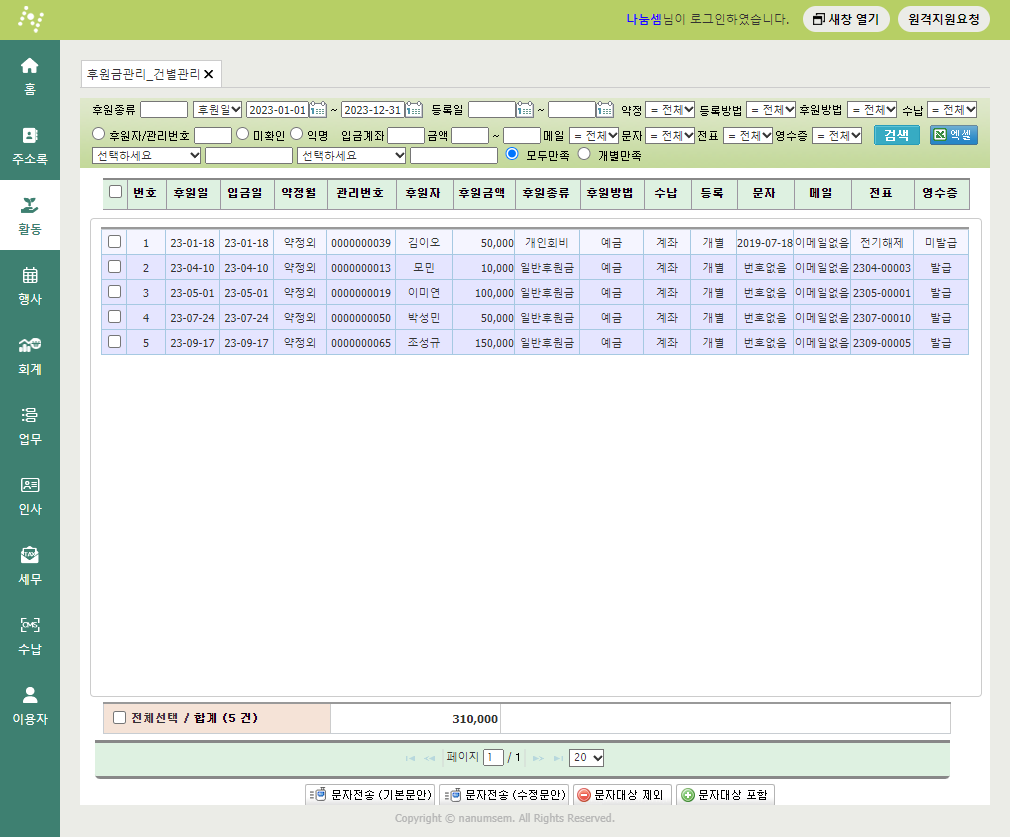This screenshot has width=1010, height=837.
Task: Check the row for 모민
Action: point(115,267)
